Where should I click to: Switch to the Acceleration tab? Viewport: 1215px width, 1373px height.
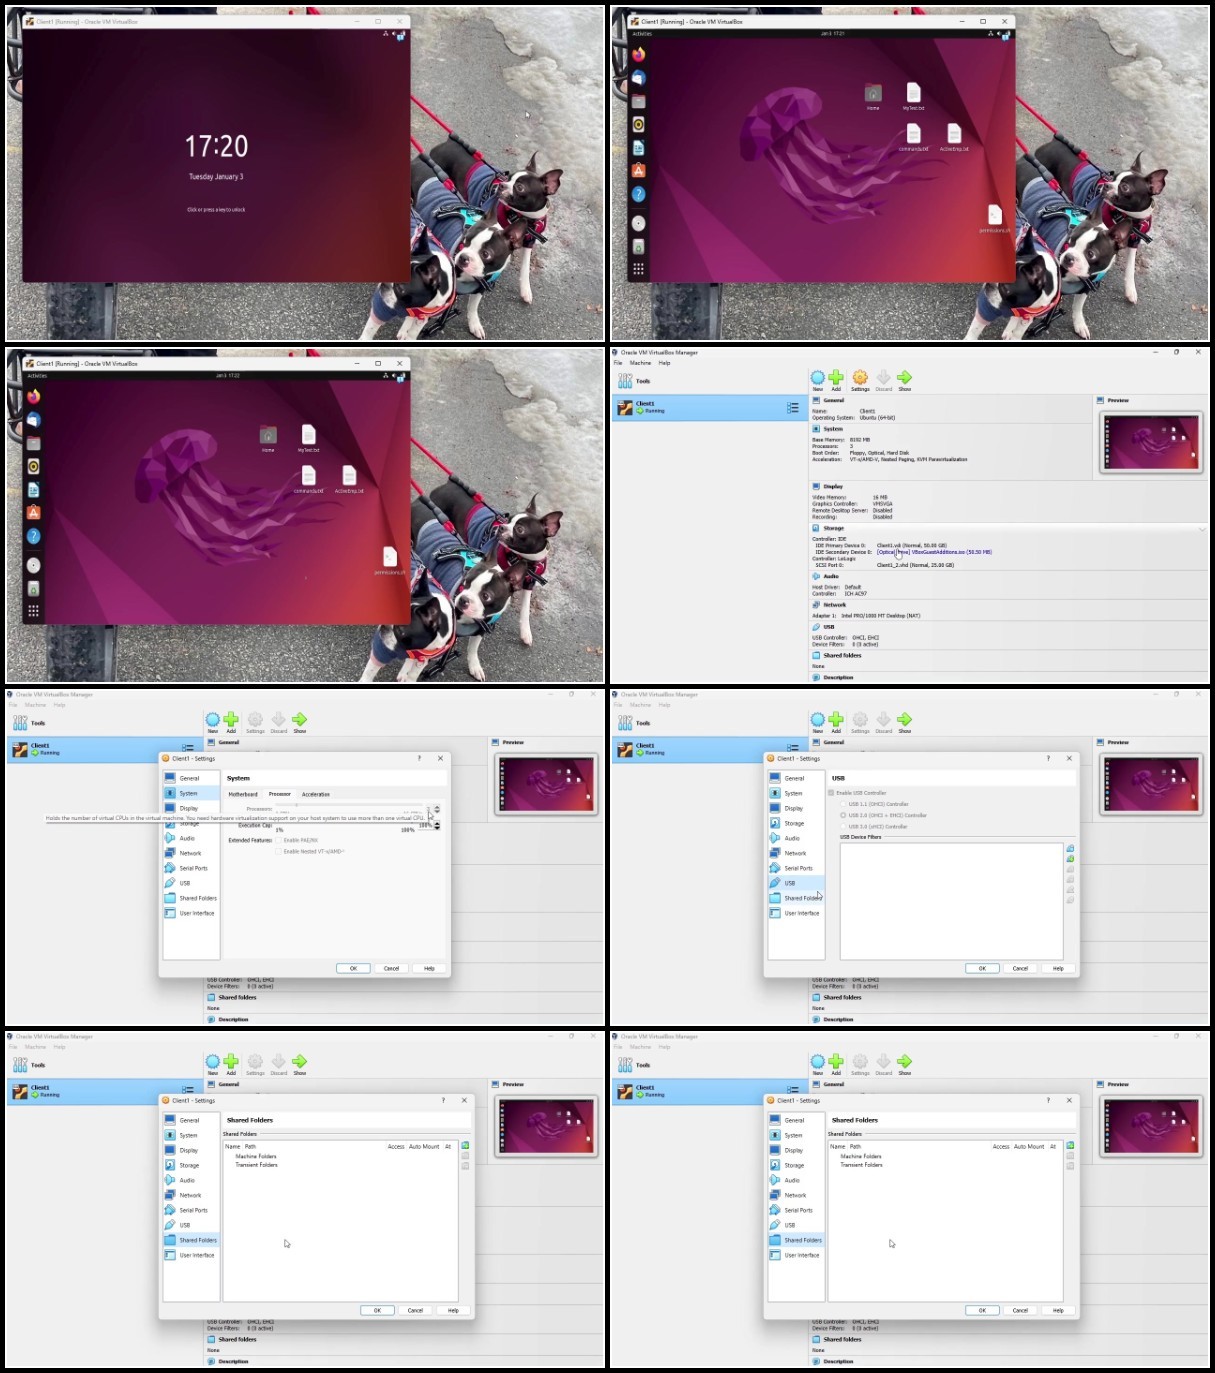316,794
